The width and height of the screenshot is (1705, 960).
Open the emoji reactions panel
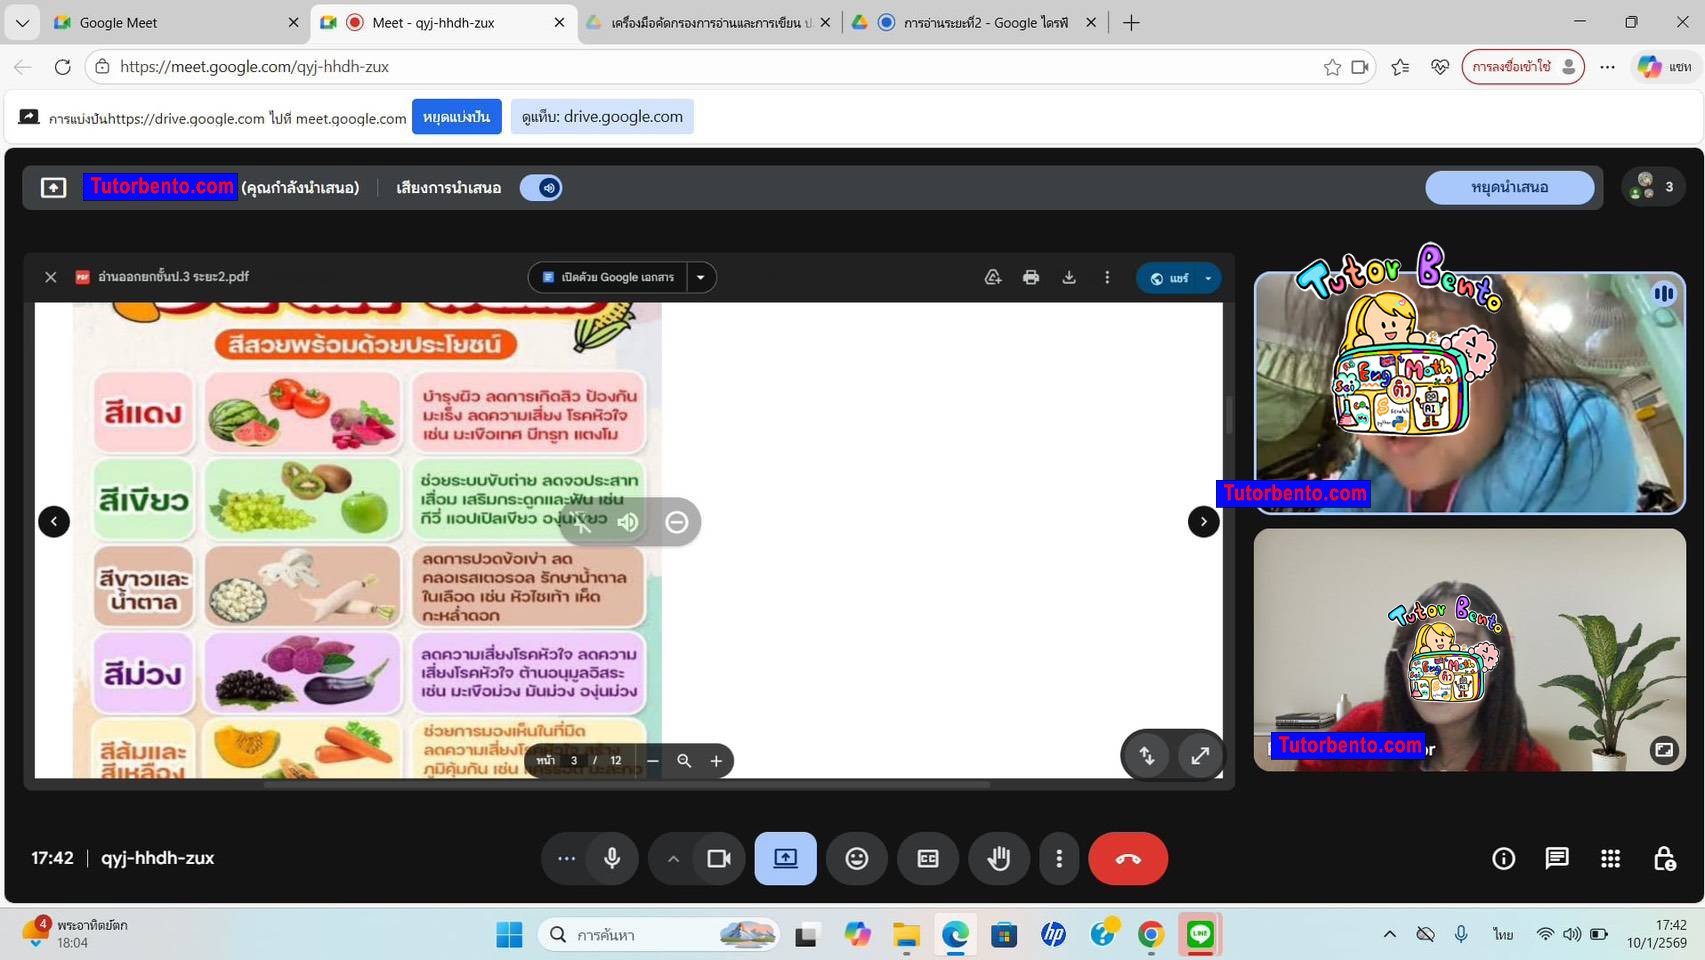(x=857, y=858)
